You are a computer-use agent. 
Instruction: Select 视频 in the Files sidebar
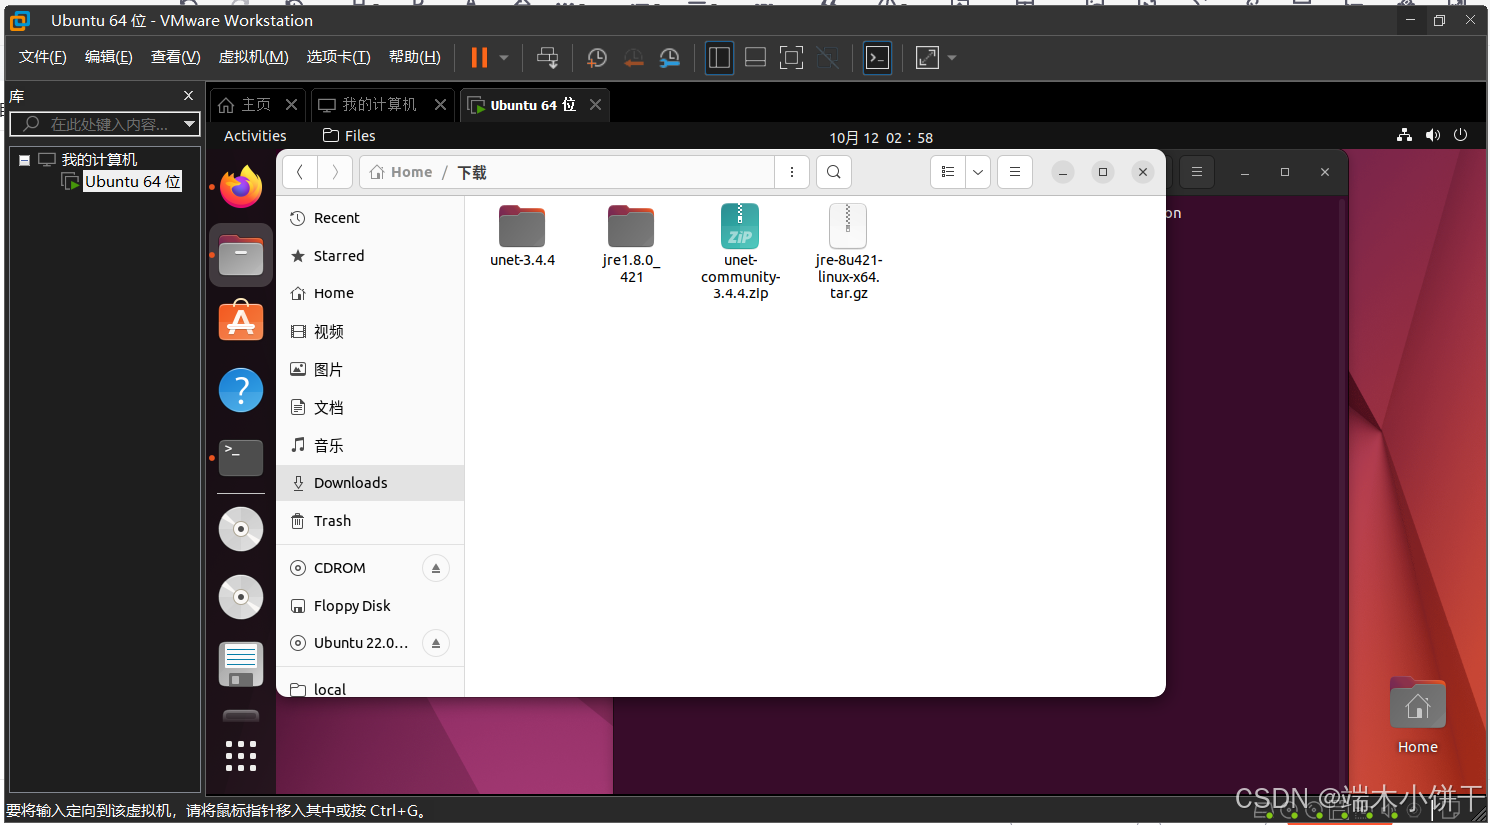tap(370, 332)
